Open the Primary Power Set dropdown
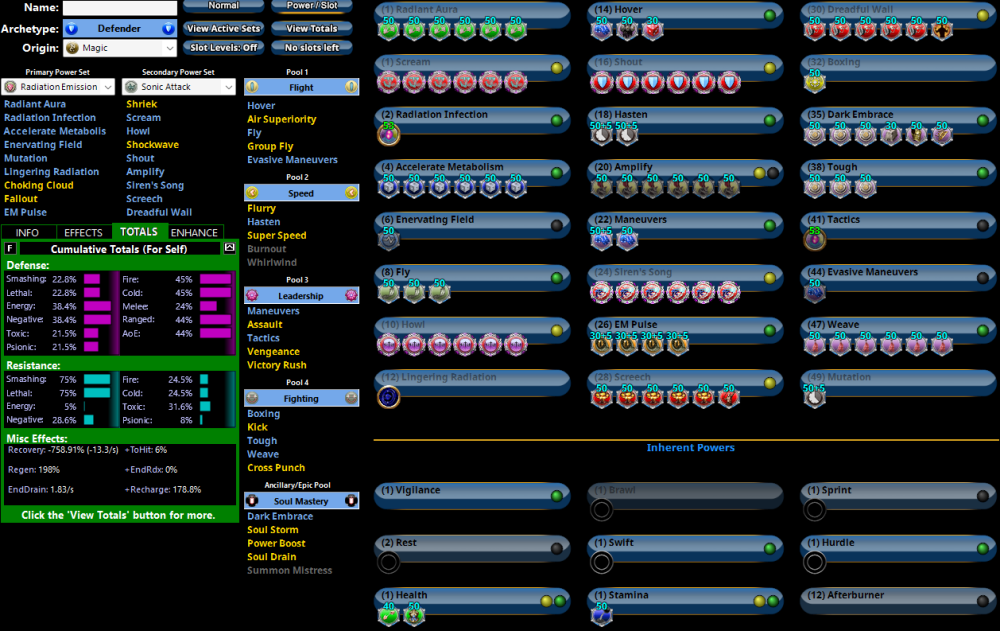Viewport: 1000px width, 631px height. click(x=58, y=86)
